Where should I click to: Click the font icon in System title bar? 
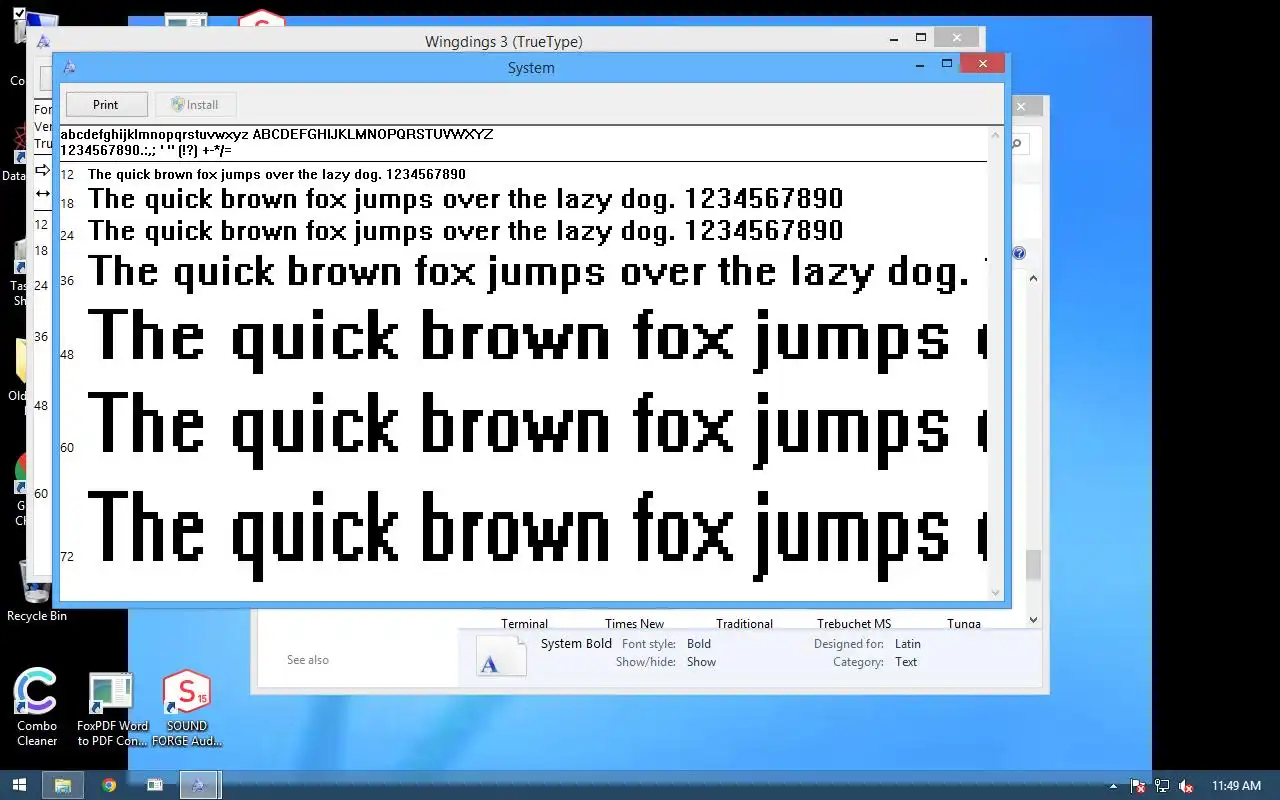pos(69,67)
